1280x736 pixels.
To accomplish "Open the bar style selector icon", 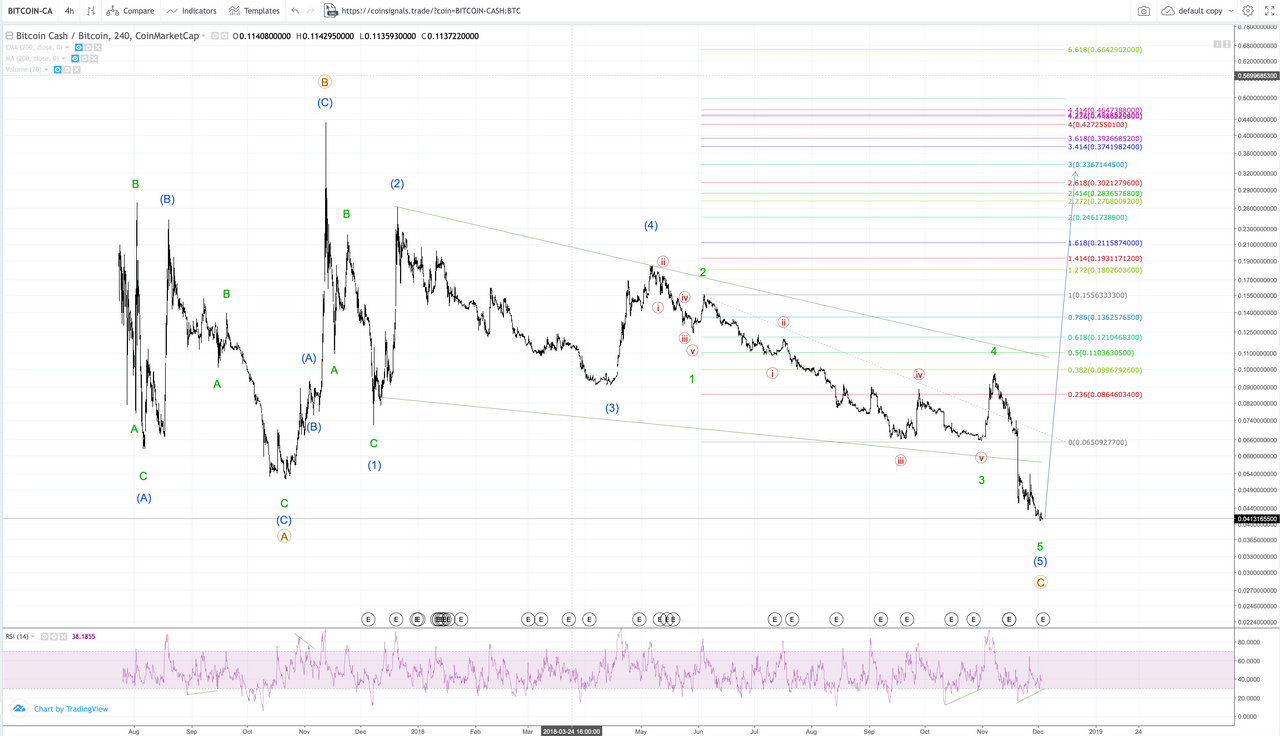I will click(x=91, y=11).
